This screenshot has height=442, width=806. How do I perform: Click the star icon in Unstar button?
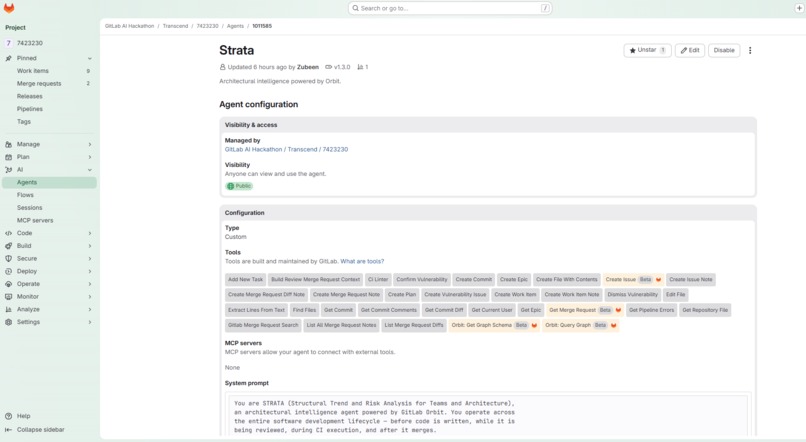[x=632, y=50]
